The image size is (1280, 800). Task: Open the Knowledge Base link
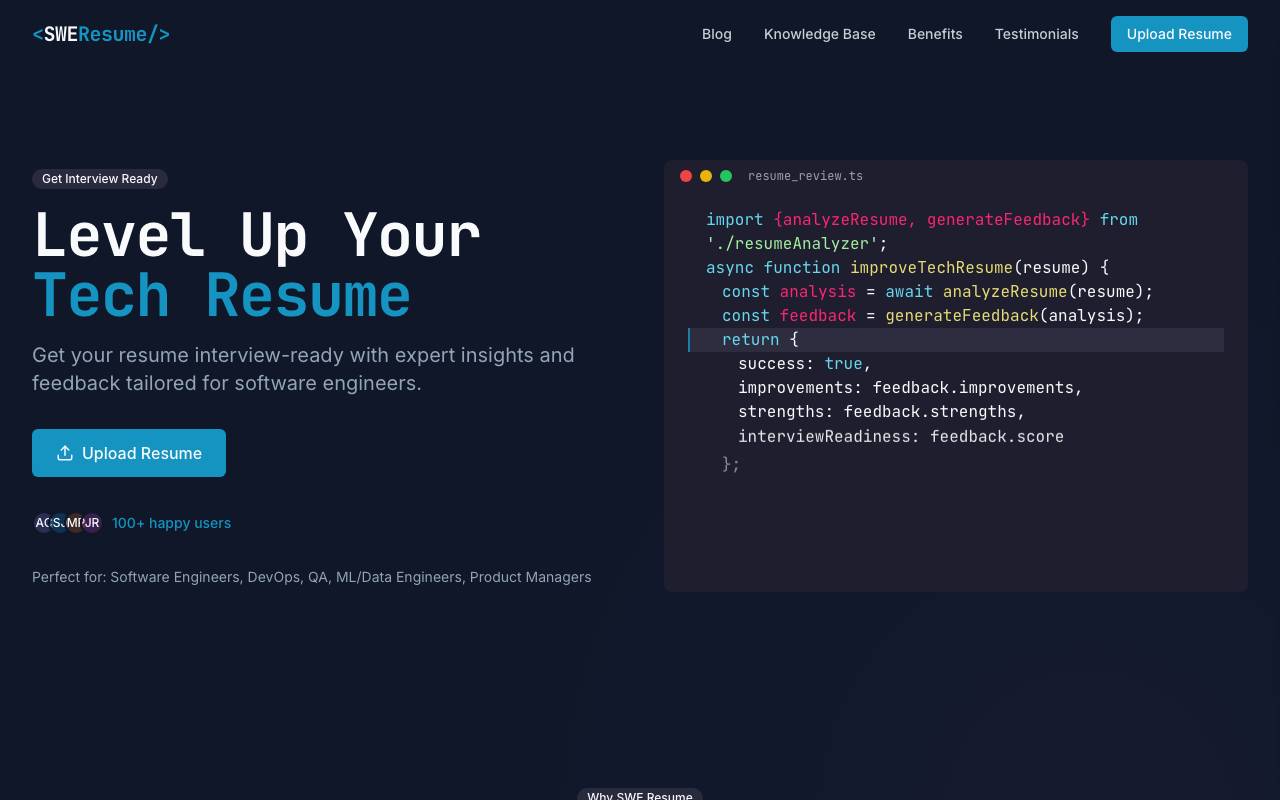click(x=820, y=34)
